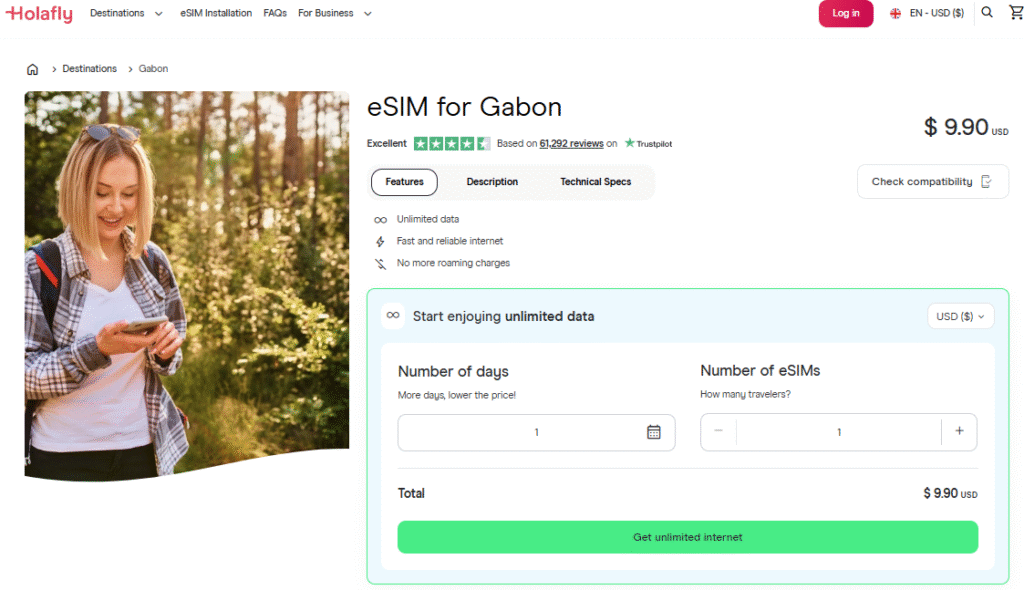Screen dimensions: 1024x590
Task: Open the USD ($) currency dropdown
Action: pyautogui.click(x=960, y=316)
